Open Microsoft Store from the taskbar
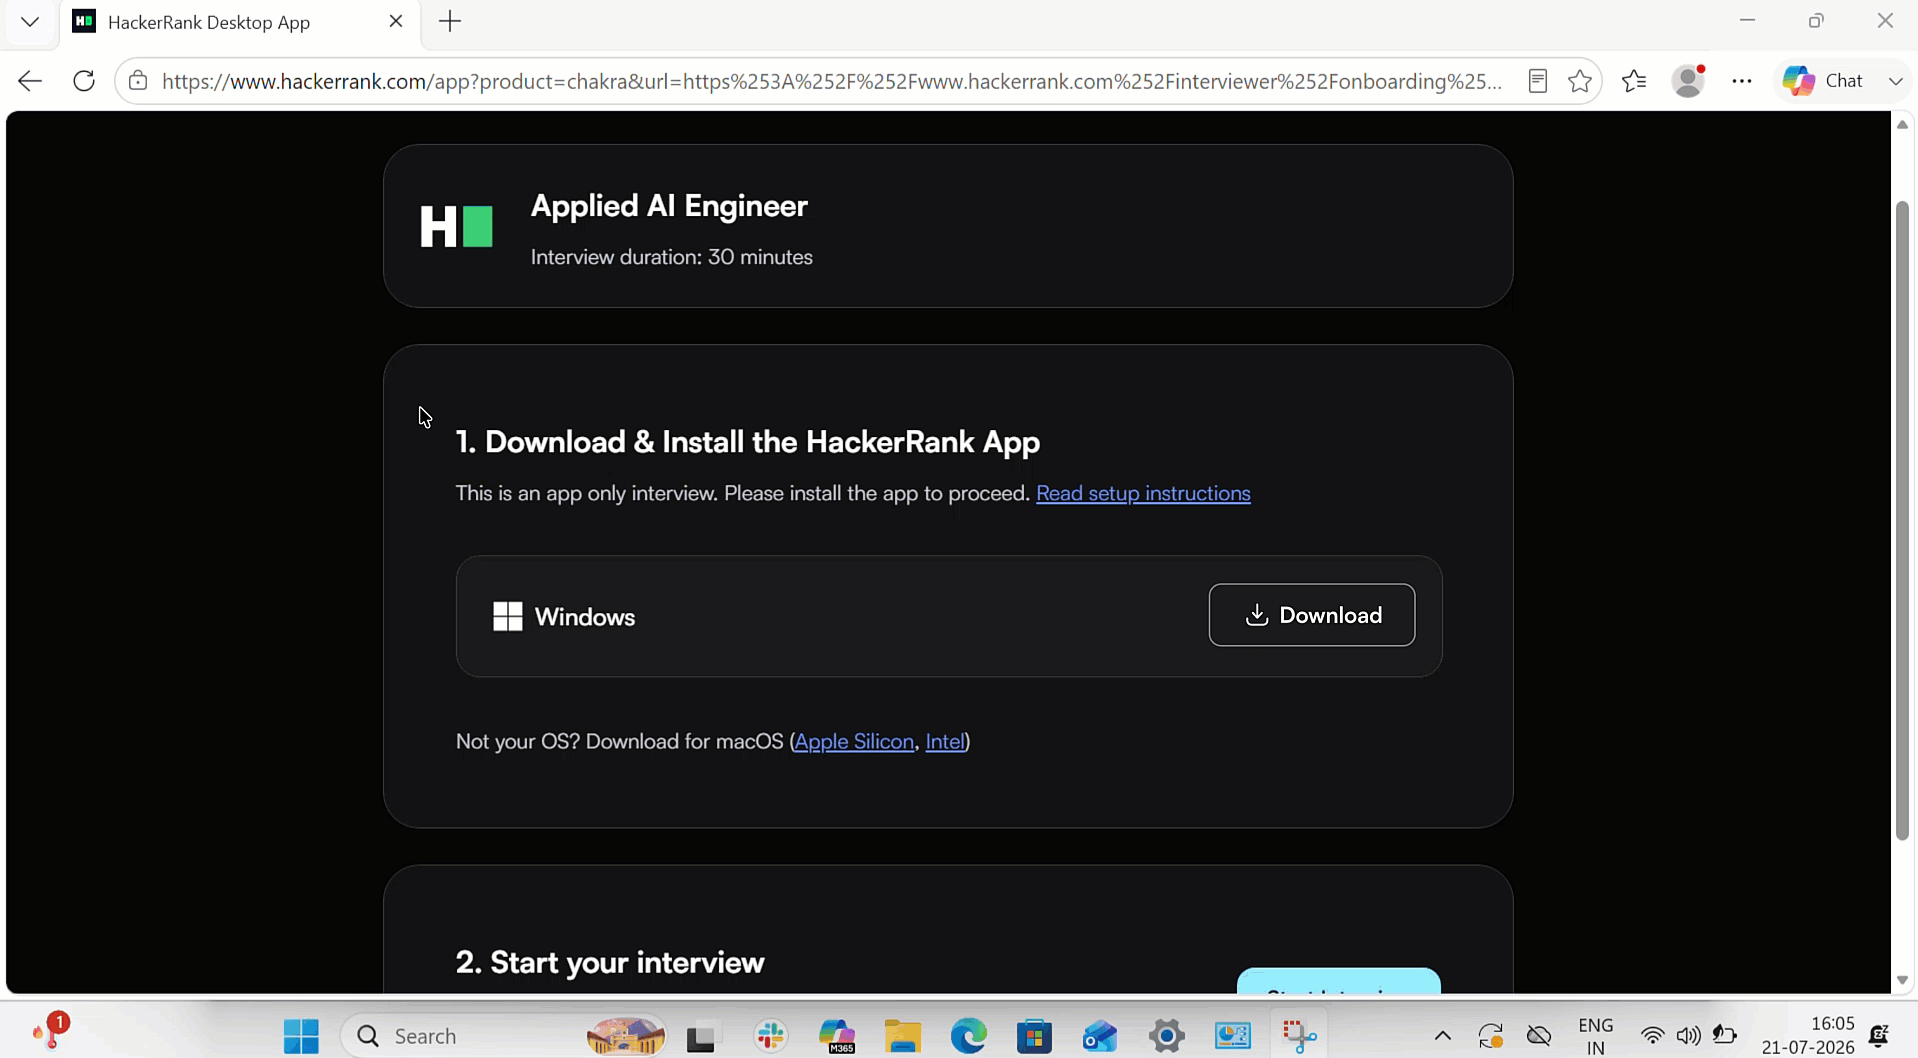Screen dimensions: 1918x1058 [x=1034, y=1036]
